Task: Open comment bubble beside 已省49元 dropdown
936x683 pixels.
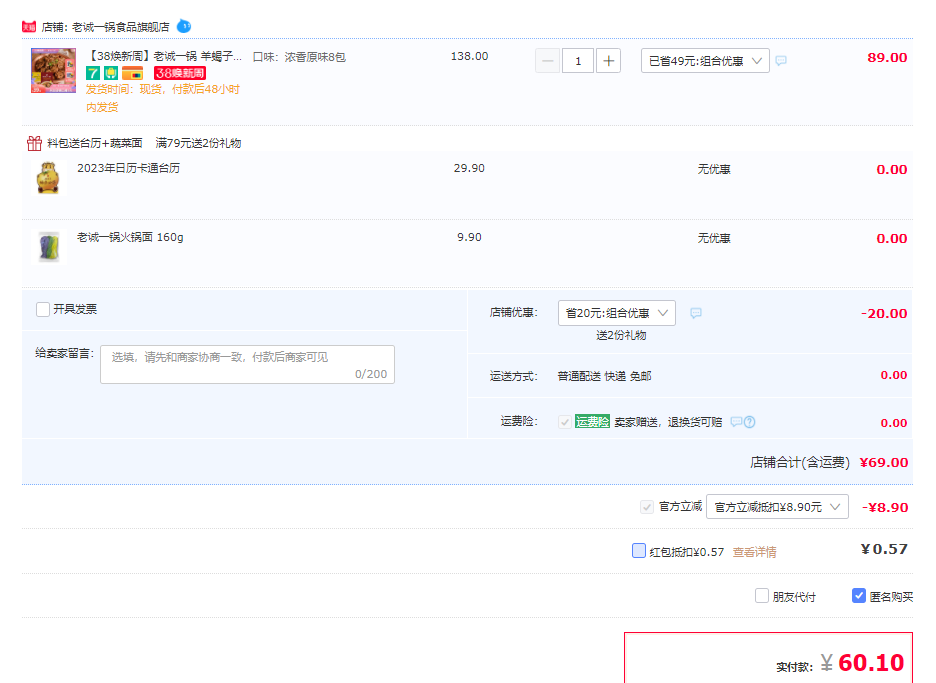Action: tap(781, 60)
